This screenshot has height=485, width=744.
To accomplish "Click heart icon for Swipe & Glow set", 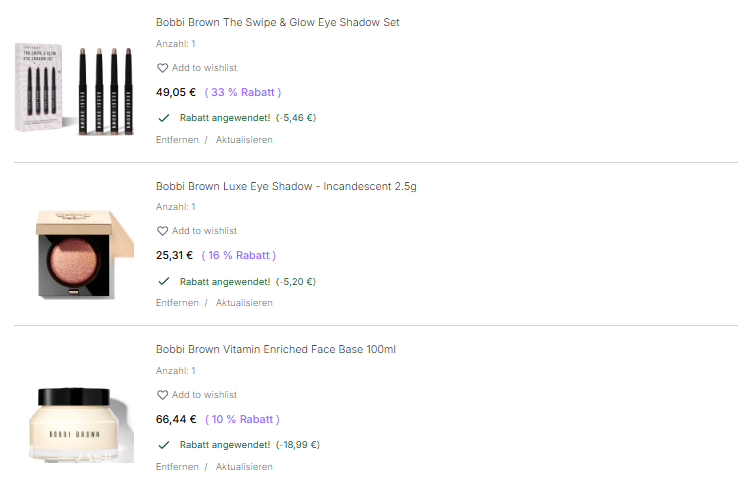I will [x=163, y=68].
